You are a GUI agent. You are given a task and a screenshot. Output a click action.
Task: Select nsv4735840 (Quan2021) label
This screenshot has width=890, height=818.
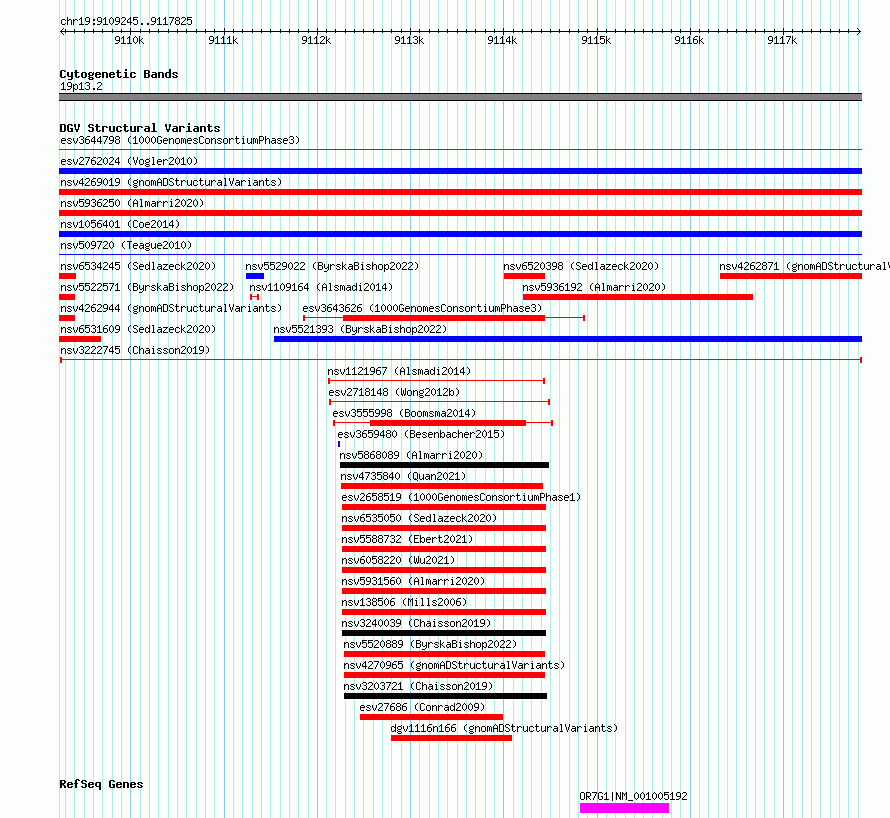(x=403, y=476)
